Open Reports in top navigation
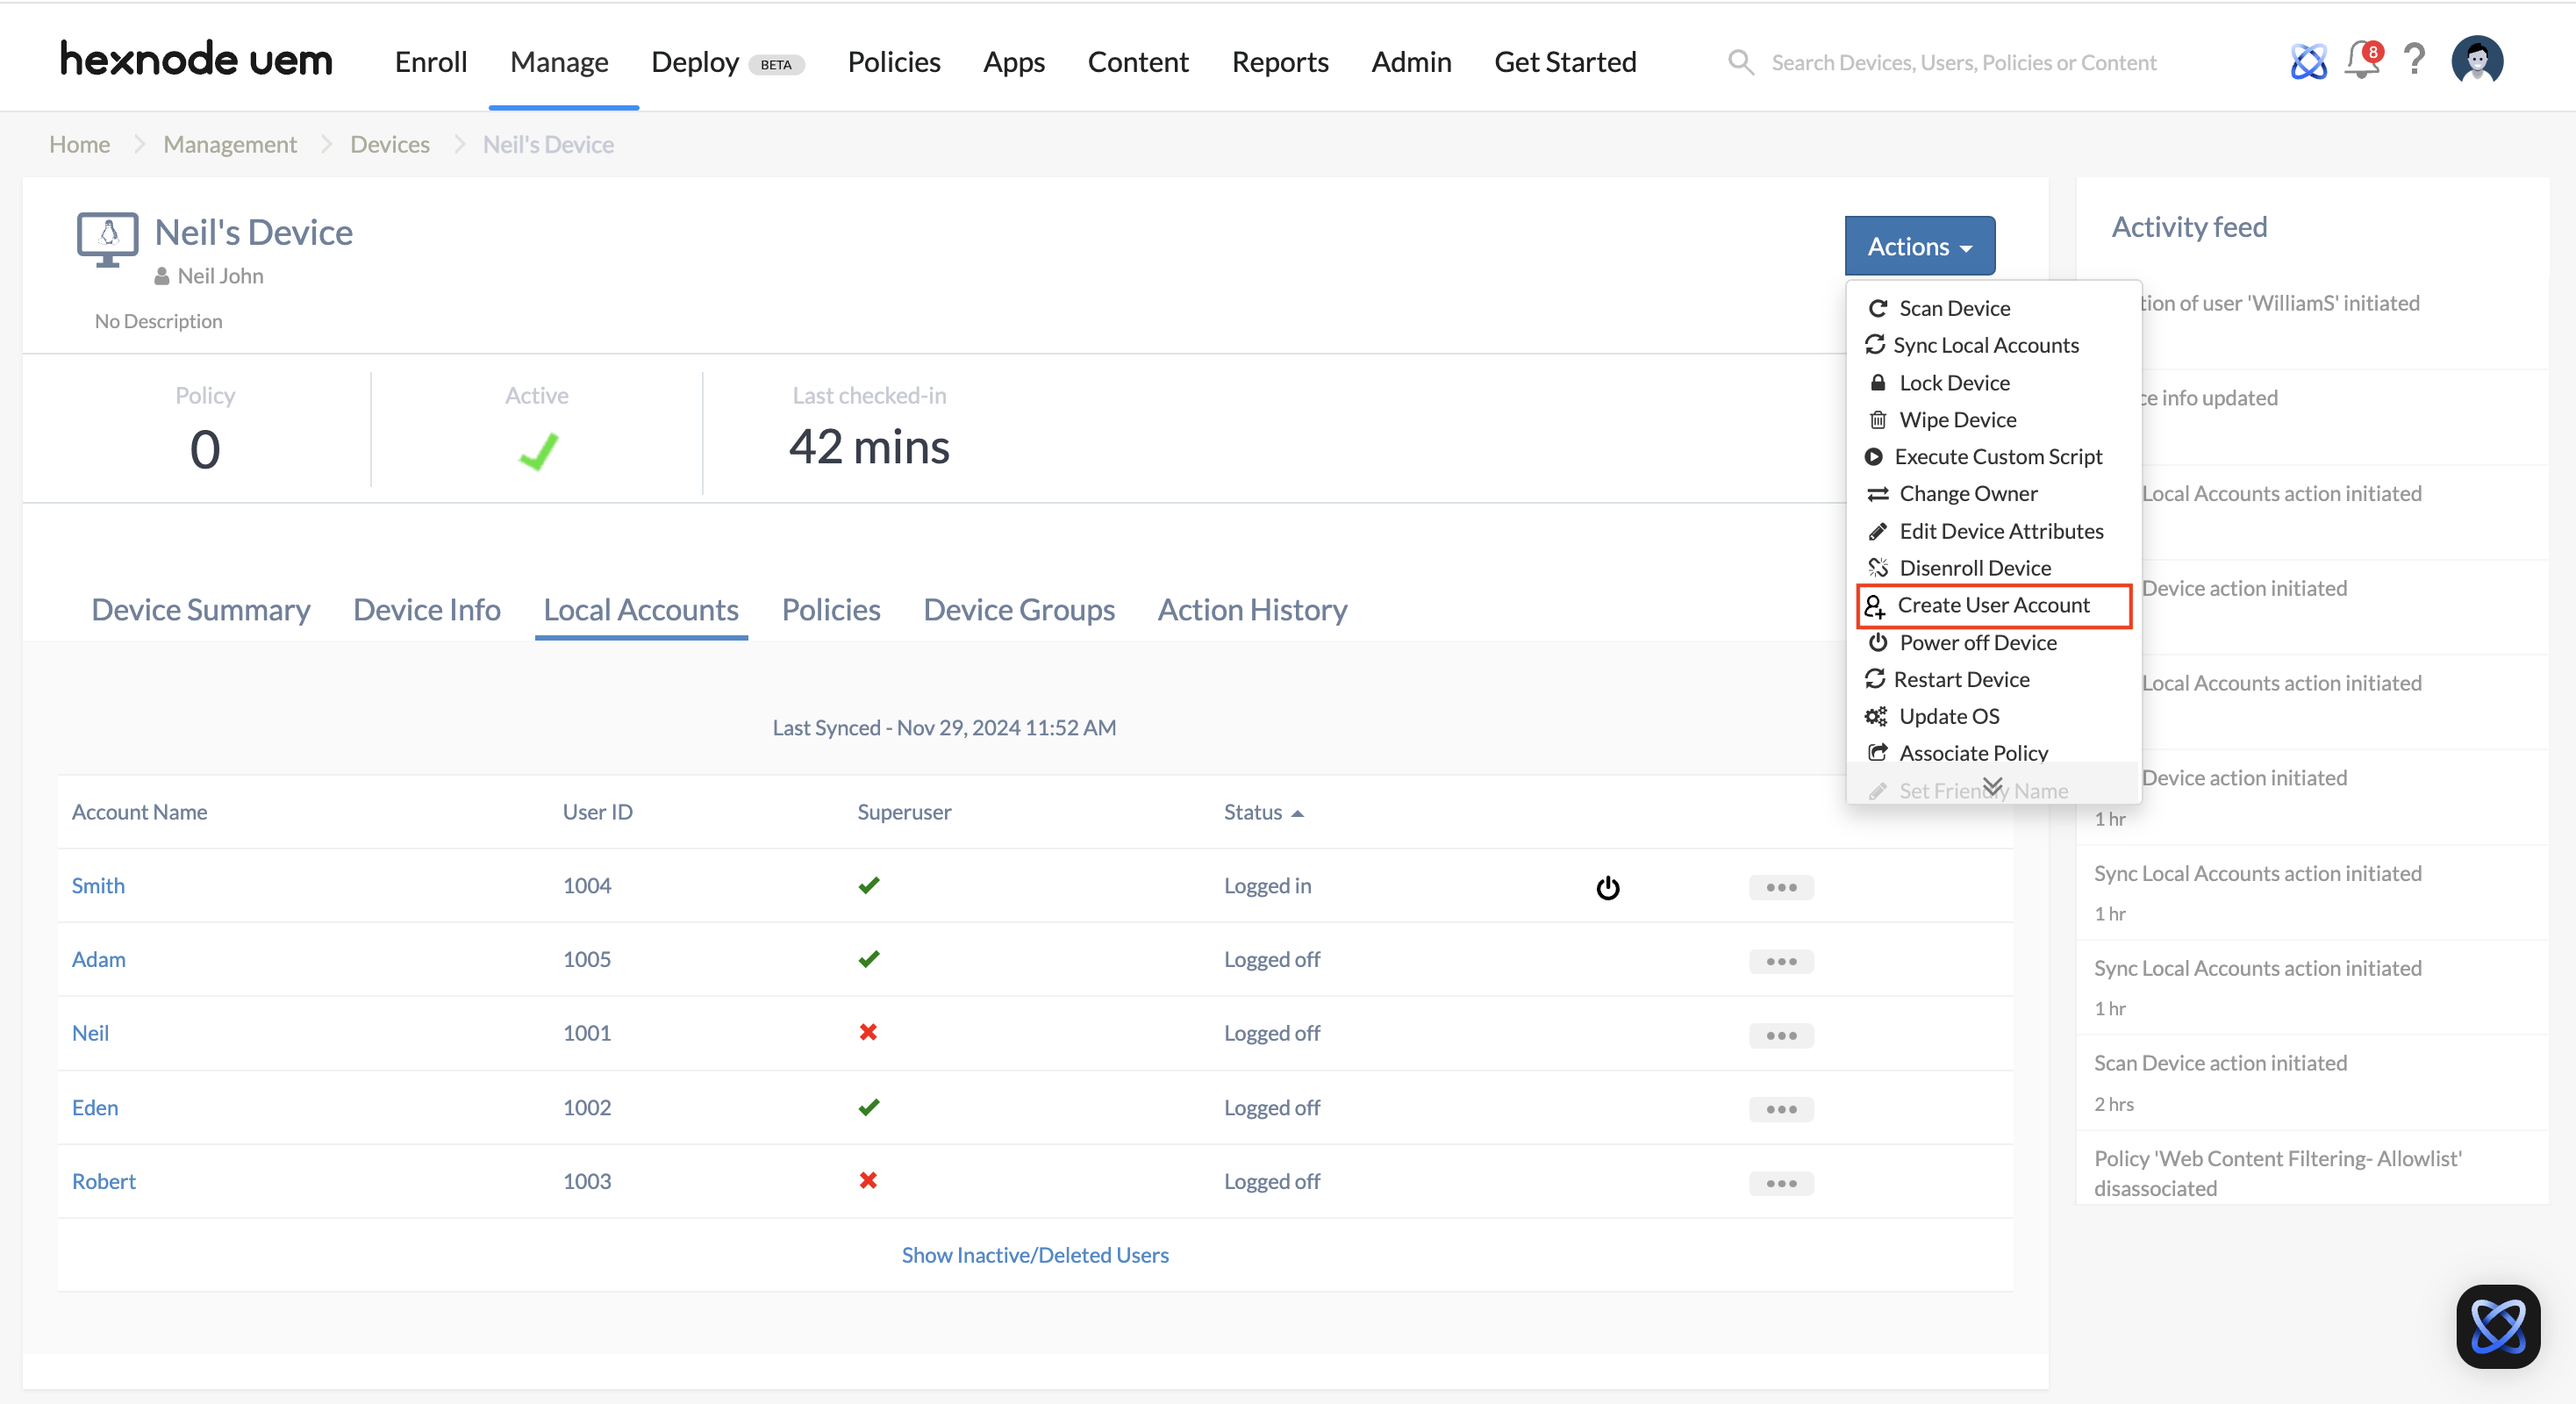2576x1404 pixels. pyautogui.click(x=1279, y=62)
